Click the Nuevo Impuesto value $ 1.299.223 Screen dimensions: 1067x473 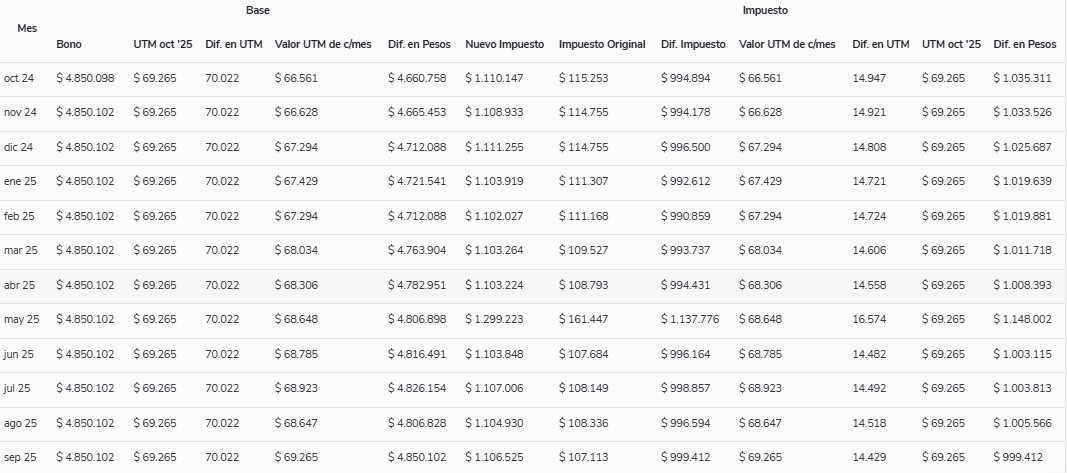[x=494, y=319]
